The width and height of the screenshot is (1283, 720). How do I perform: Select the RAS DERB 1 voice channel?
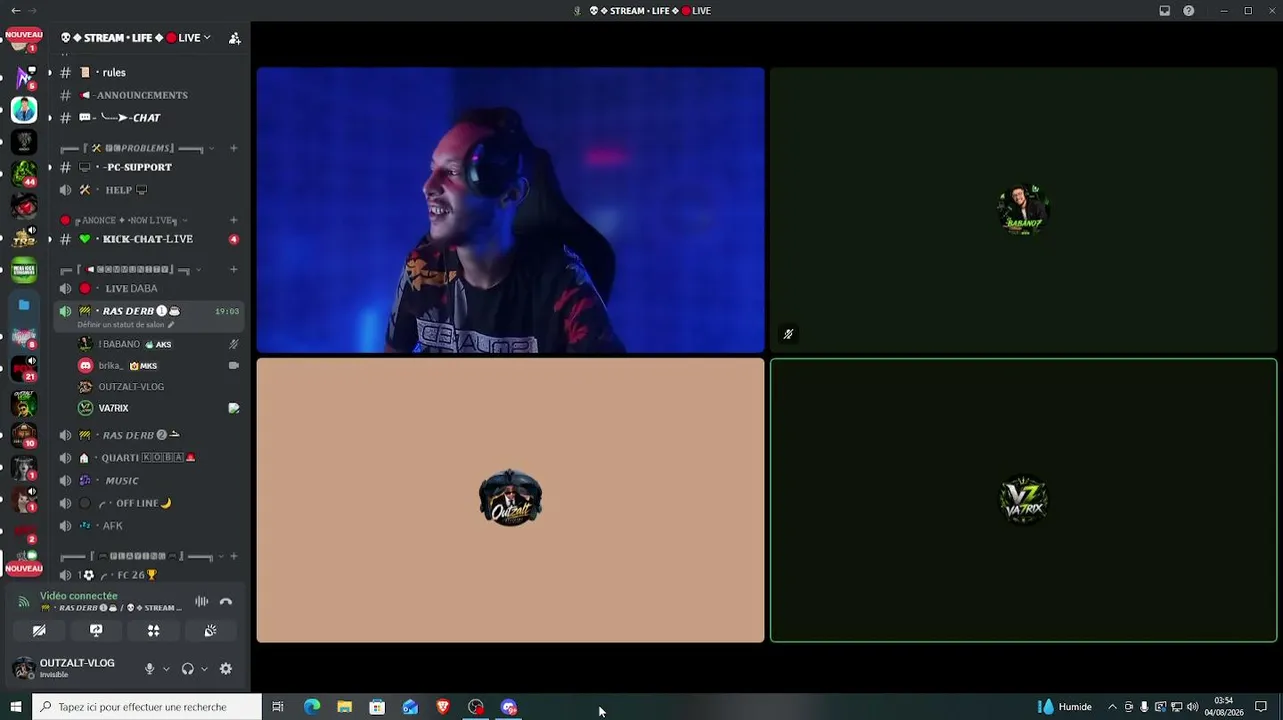(148, 311)
